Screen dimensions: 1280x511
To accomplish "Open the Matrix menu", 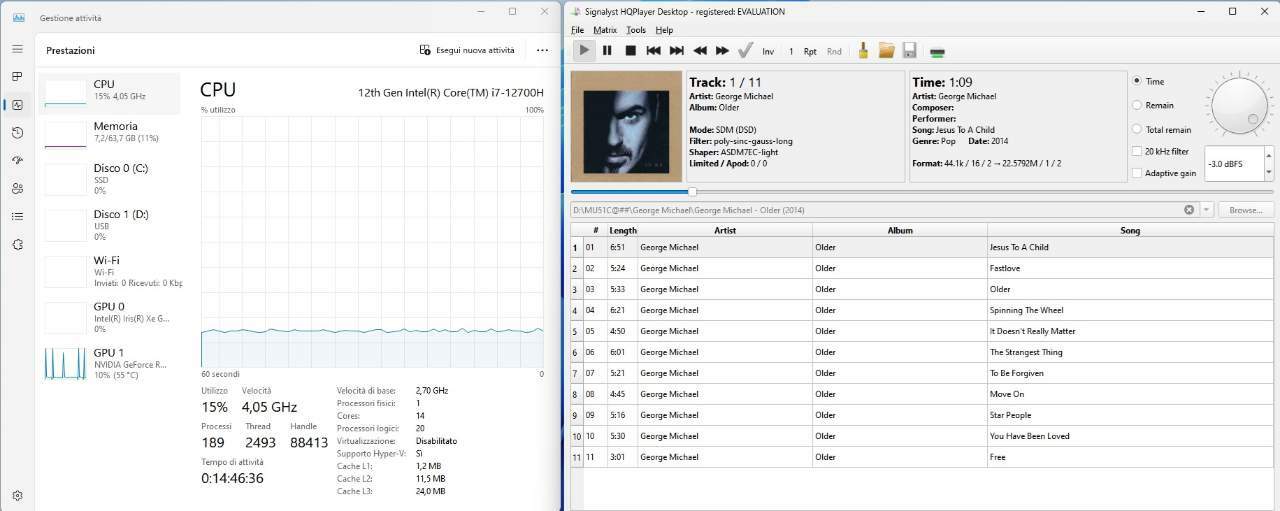I will 604,30.
